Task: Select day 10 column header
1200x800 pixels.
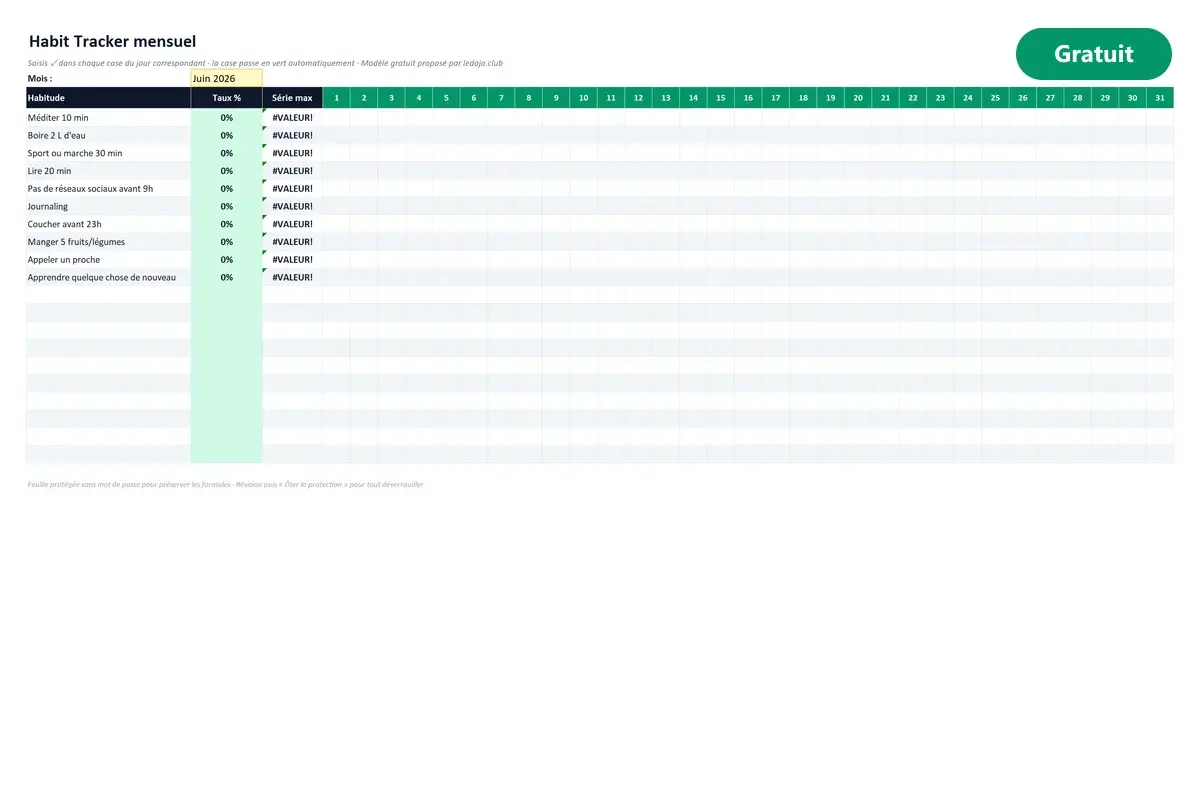Action: tap(583, 98)
